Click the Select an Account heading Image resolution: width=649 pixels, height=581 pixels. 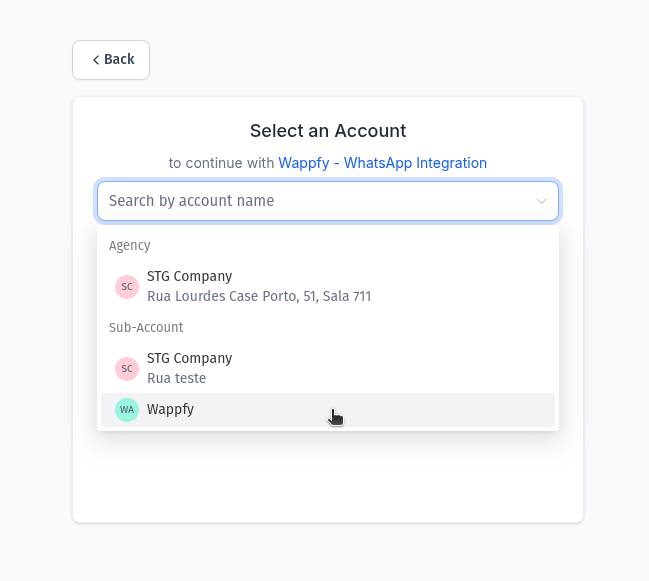coord(328,131)
